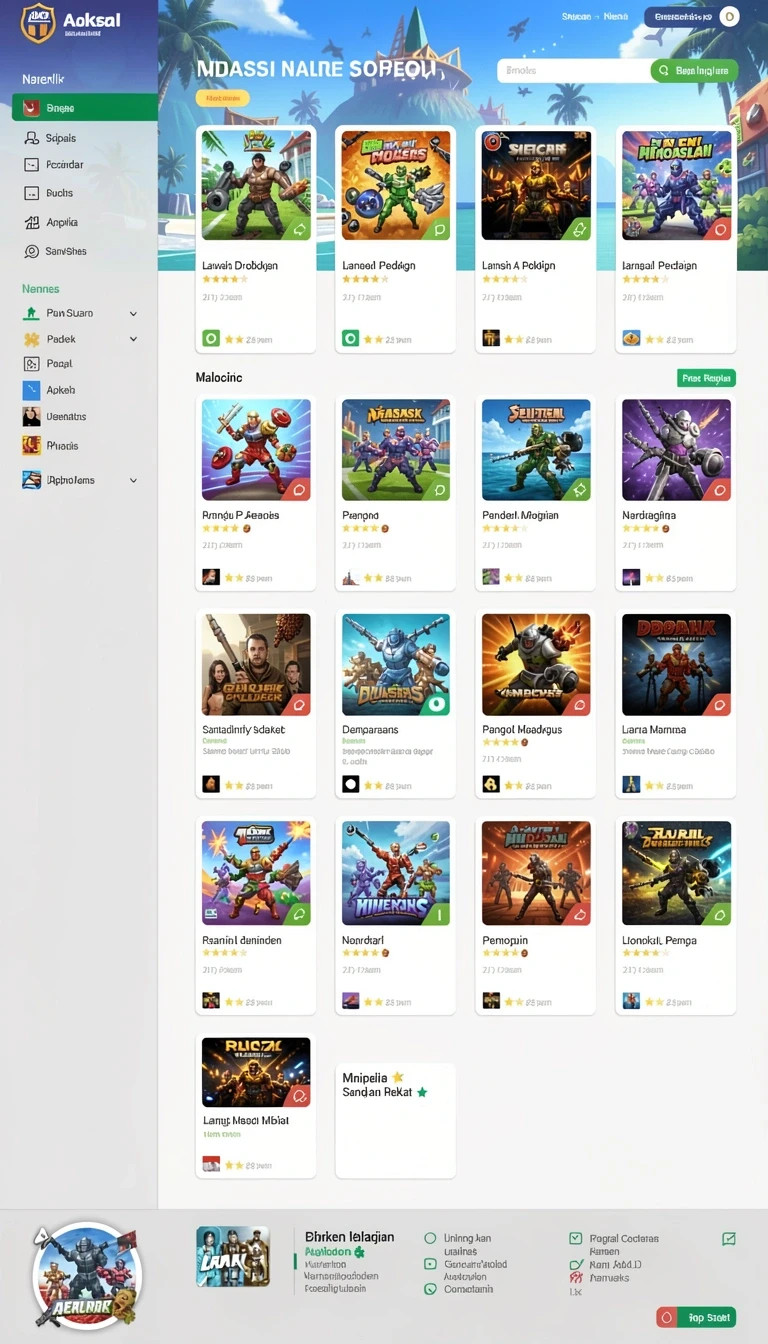Viewport: 768px width, 1344px height.
Task: Open the Nleah header link
Action: [615, 17]
